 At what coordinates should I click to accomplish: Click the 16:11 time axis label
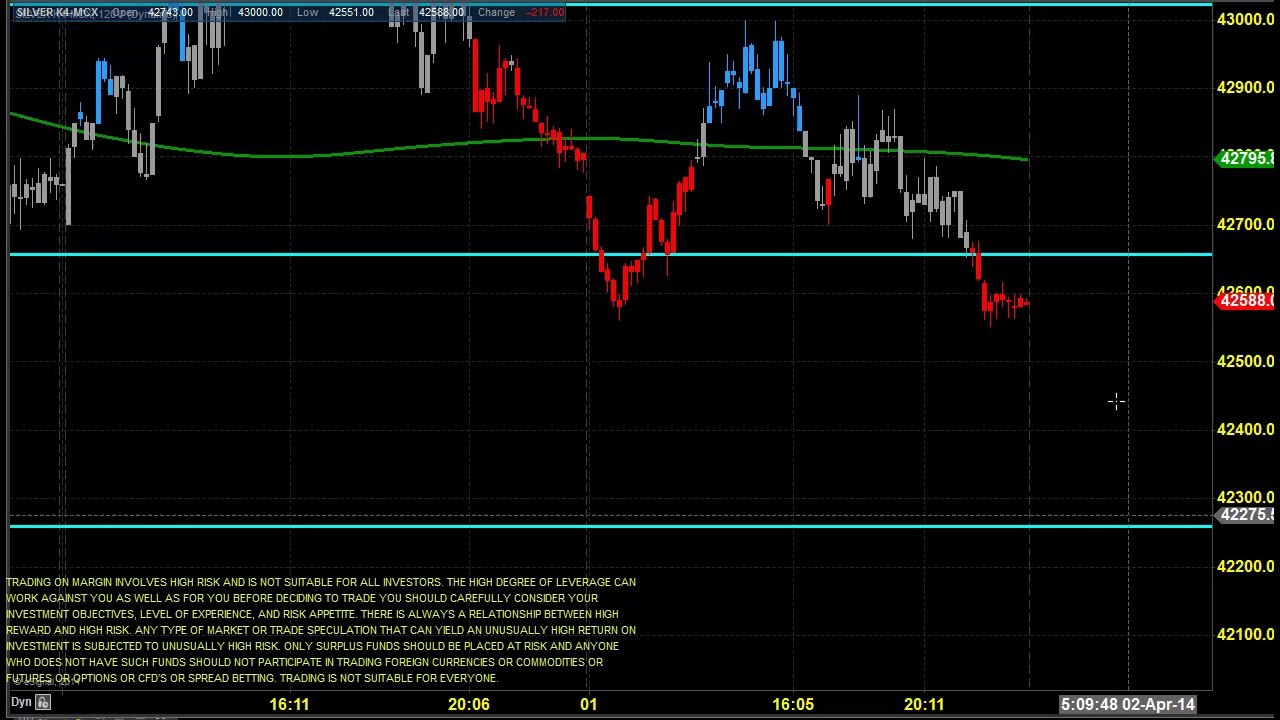point(289,704)
